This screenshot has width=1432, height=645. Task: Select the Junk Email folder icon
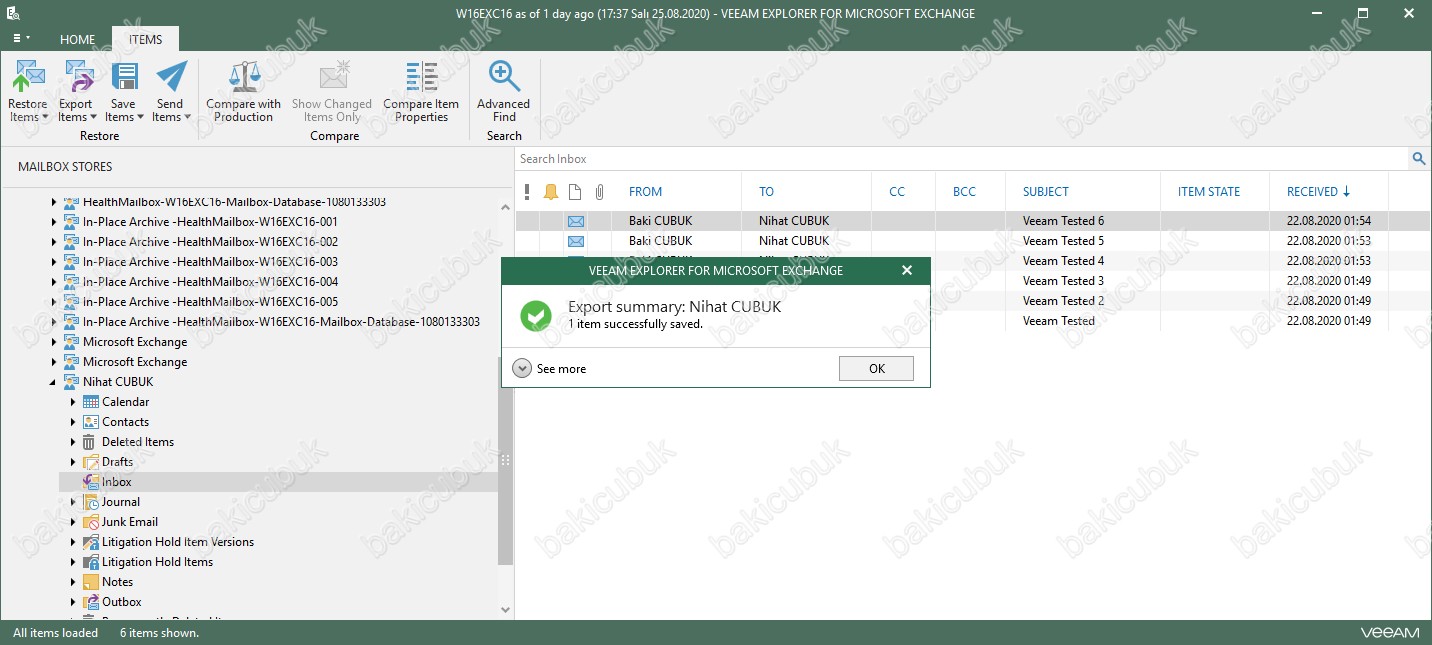[x=91, y=522]
